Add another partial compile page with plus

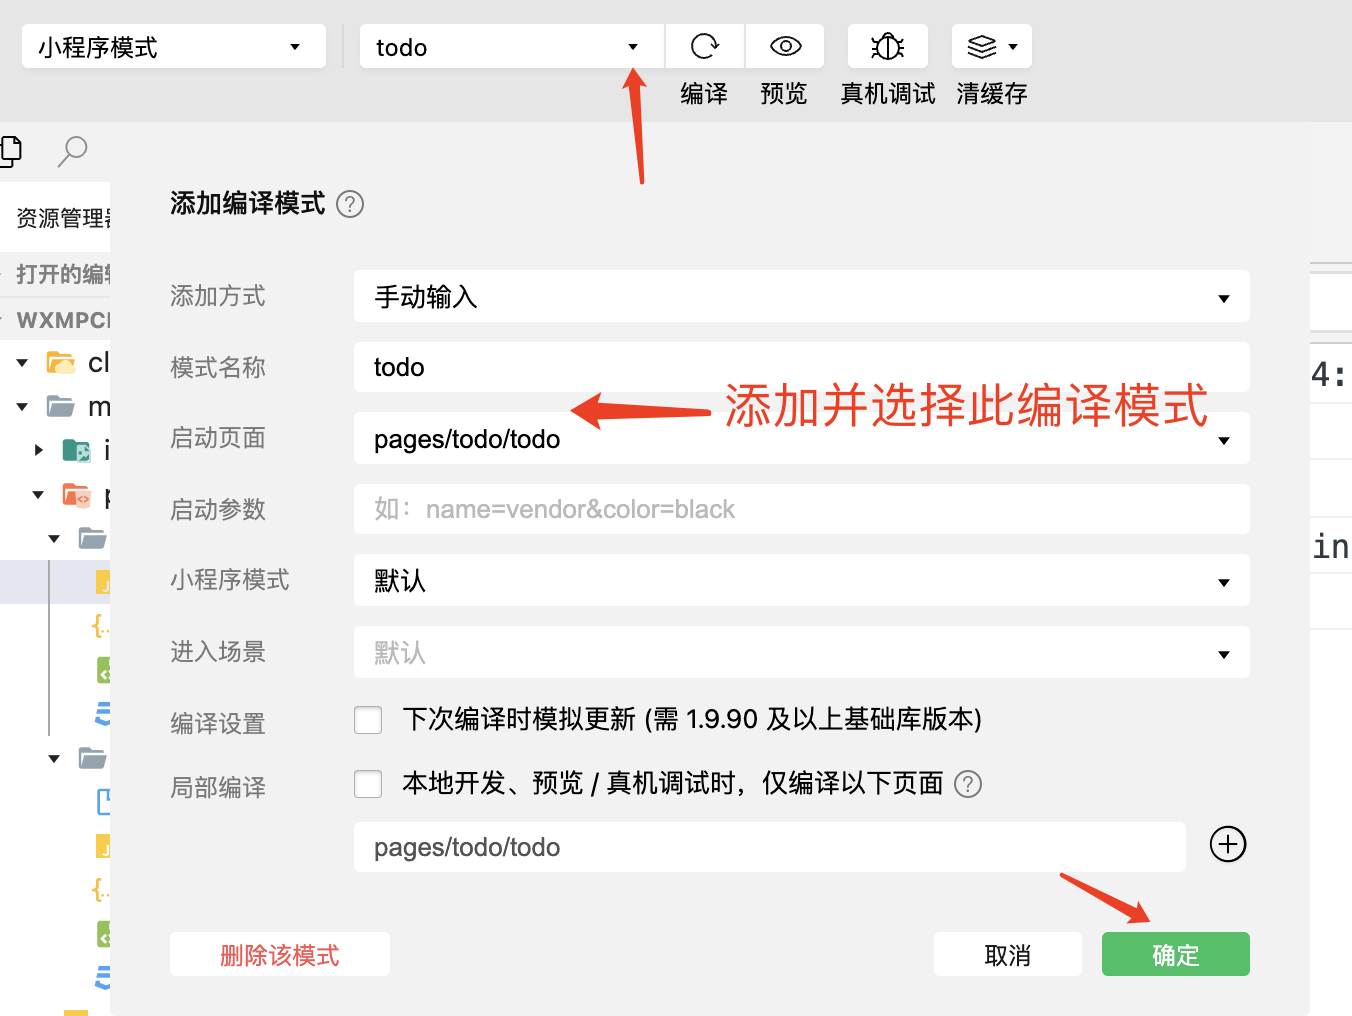1228,844
